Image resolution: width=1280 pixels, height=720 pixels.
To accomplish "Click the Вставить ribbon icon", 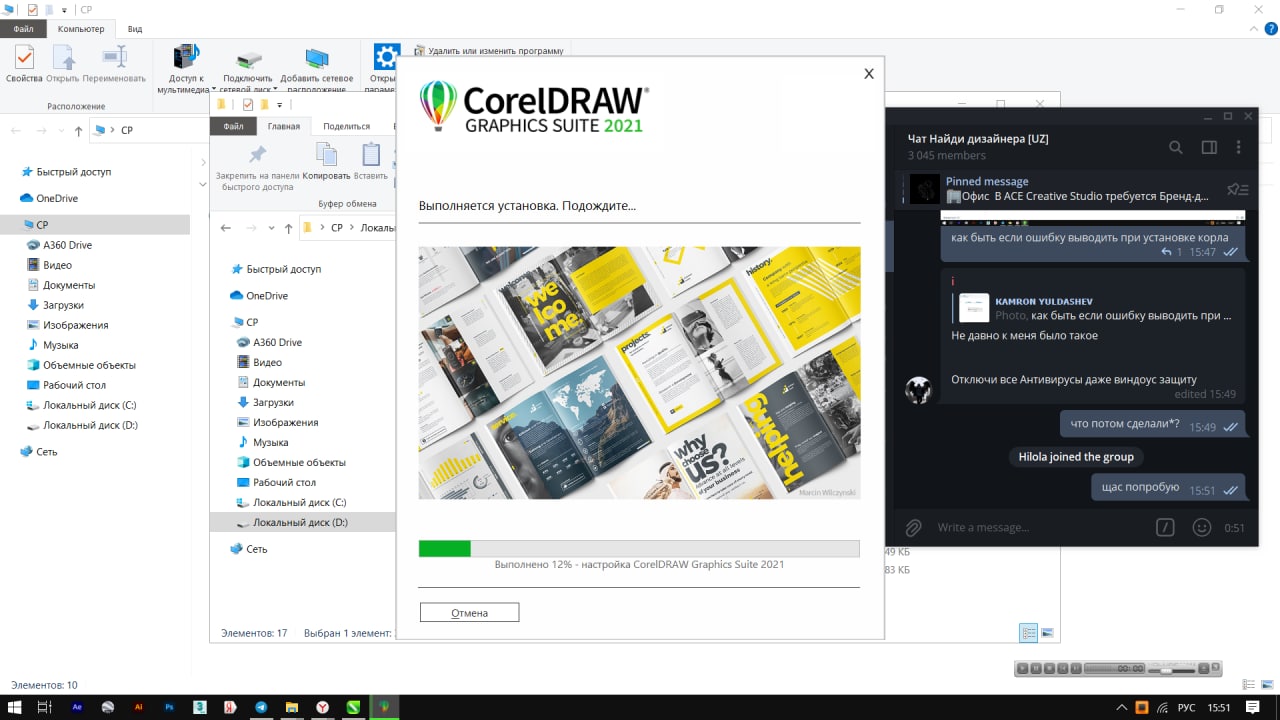I will [371, 162].
